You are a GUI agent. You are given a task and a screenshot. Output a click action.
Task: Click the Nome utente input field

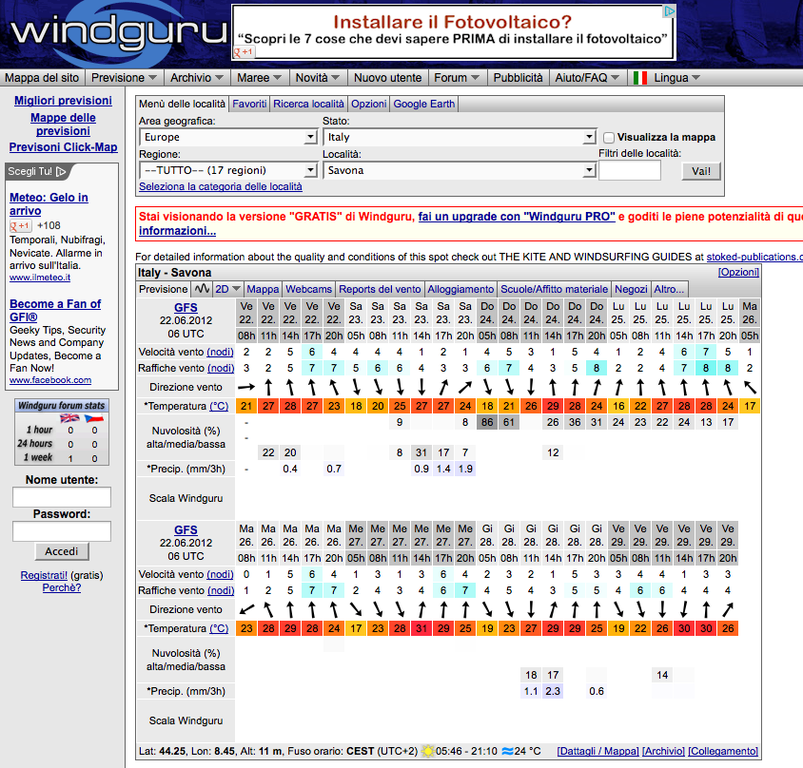click(61, 497)
